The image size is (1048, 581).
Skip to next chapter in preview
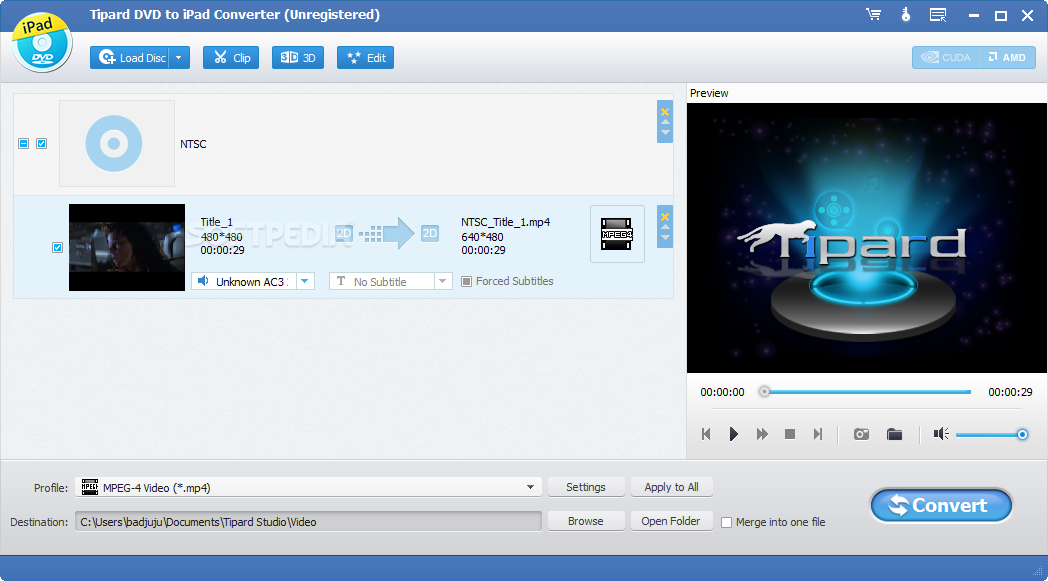tap(817, 435)
